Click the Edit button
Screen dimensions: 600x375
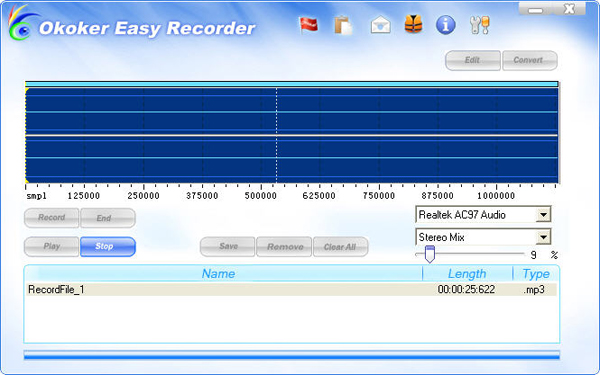point(473,60)
